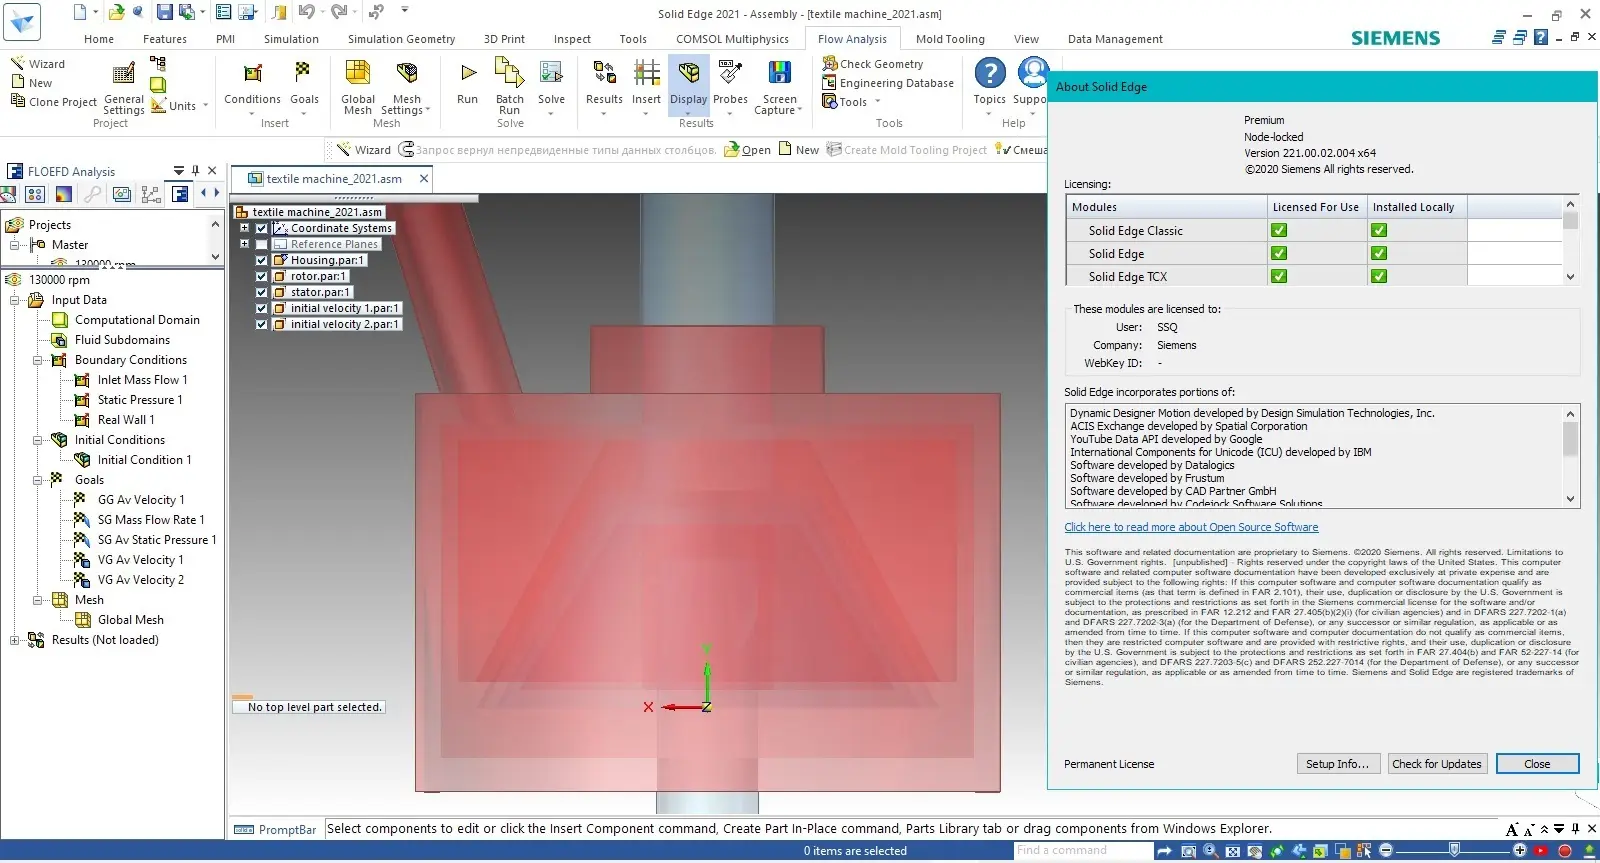Click the Find a command search field
The width and height of the screenshot is (1600, 863).
1082,851
